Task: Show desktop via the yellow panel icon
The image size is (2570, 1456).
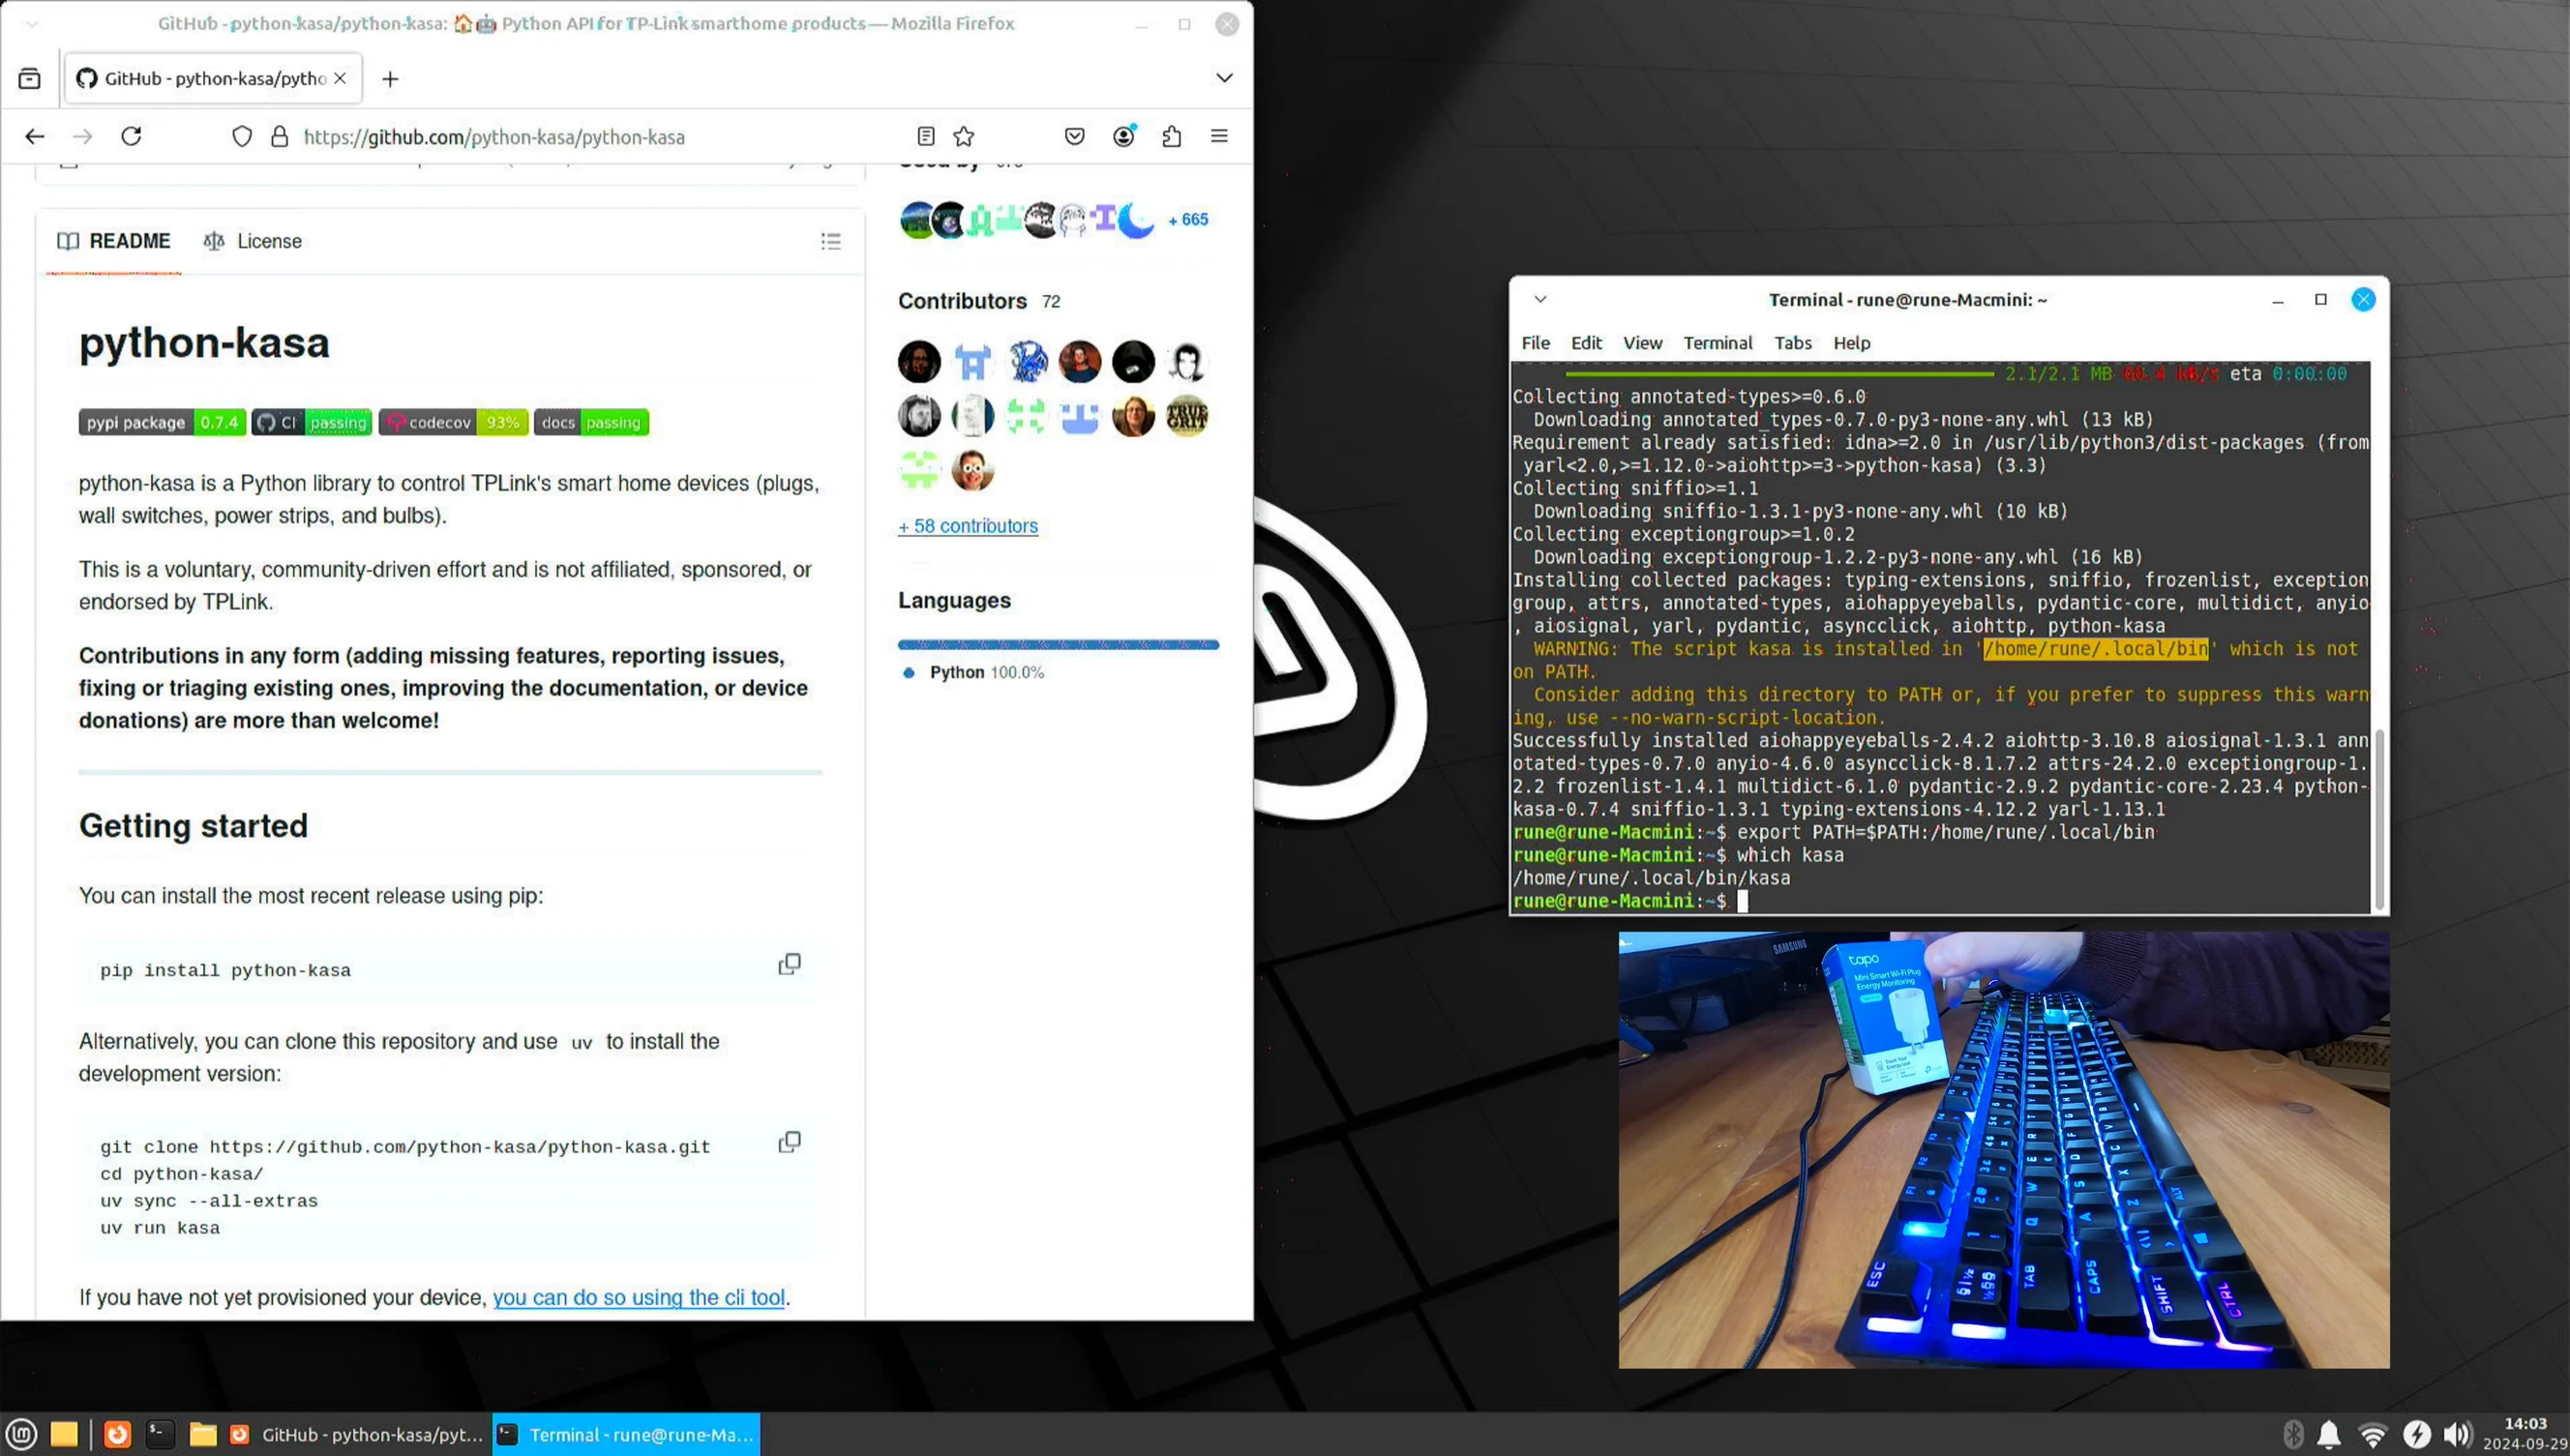Action: coord(64,1434)
